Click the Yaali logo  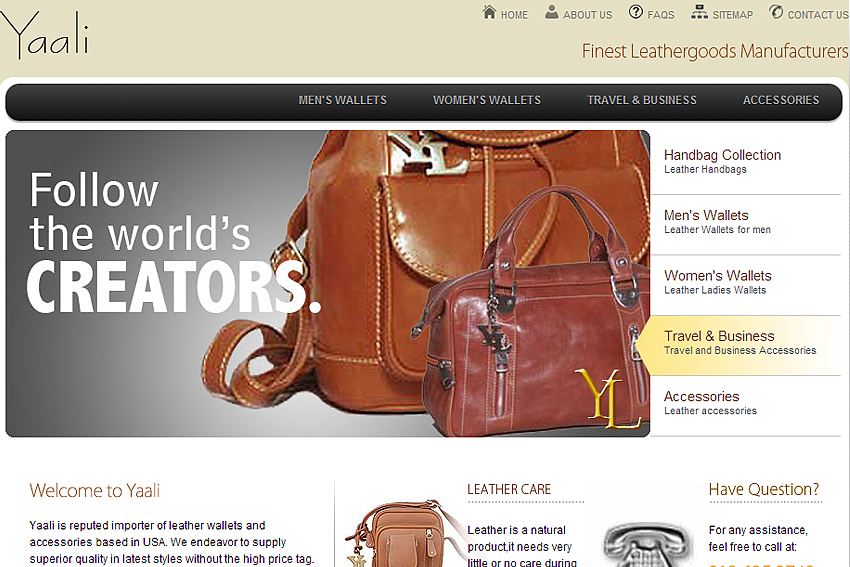44,35
